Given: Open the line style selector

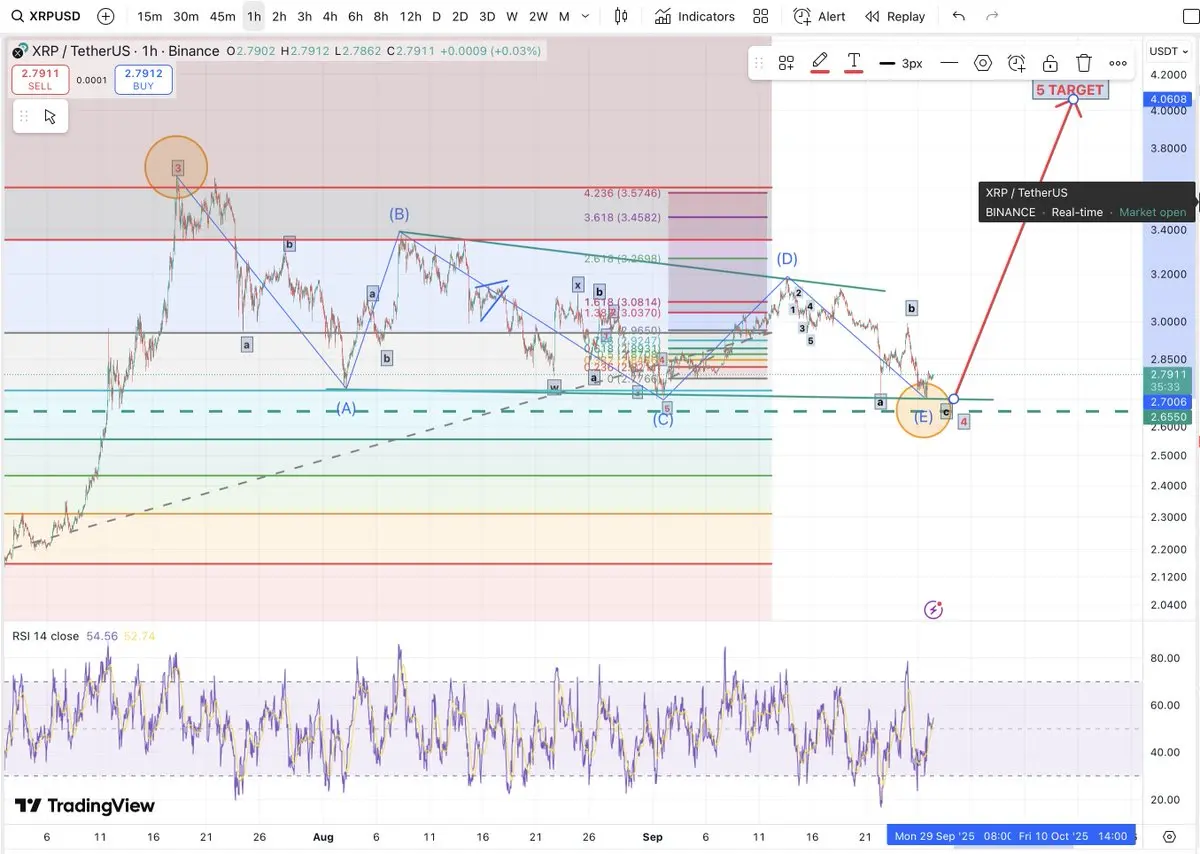Looking at the screenshot, I should pyautogui.click(x=949, y=63).
